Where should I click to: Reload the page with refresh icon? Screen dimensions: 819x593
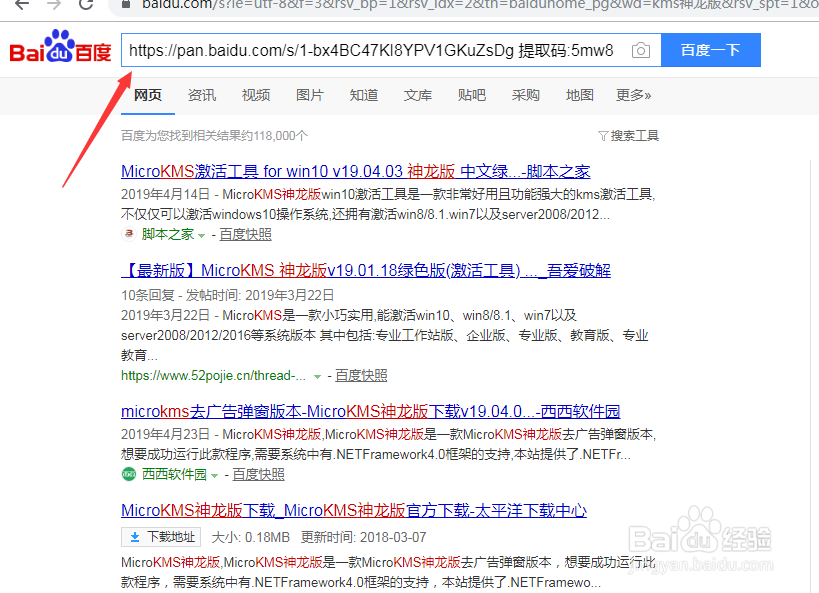coord(86,4)
